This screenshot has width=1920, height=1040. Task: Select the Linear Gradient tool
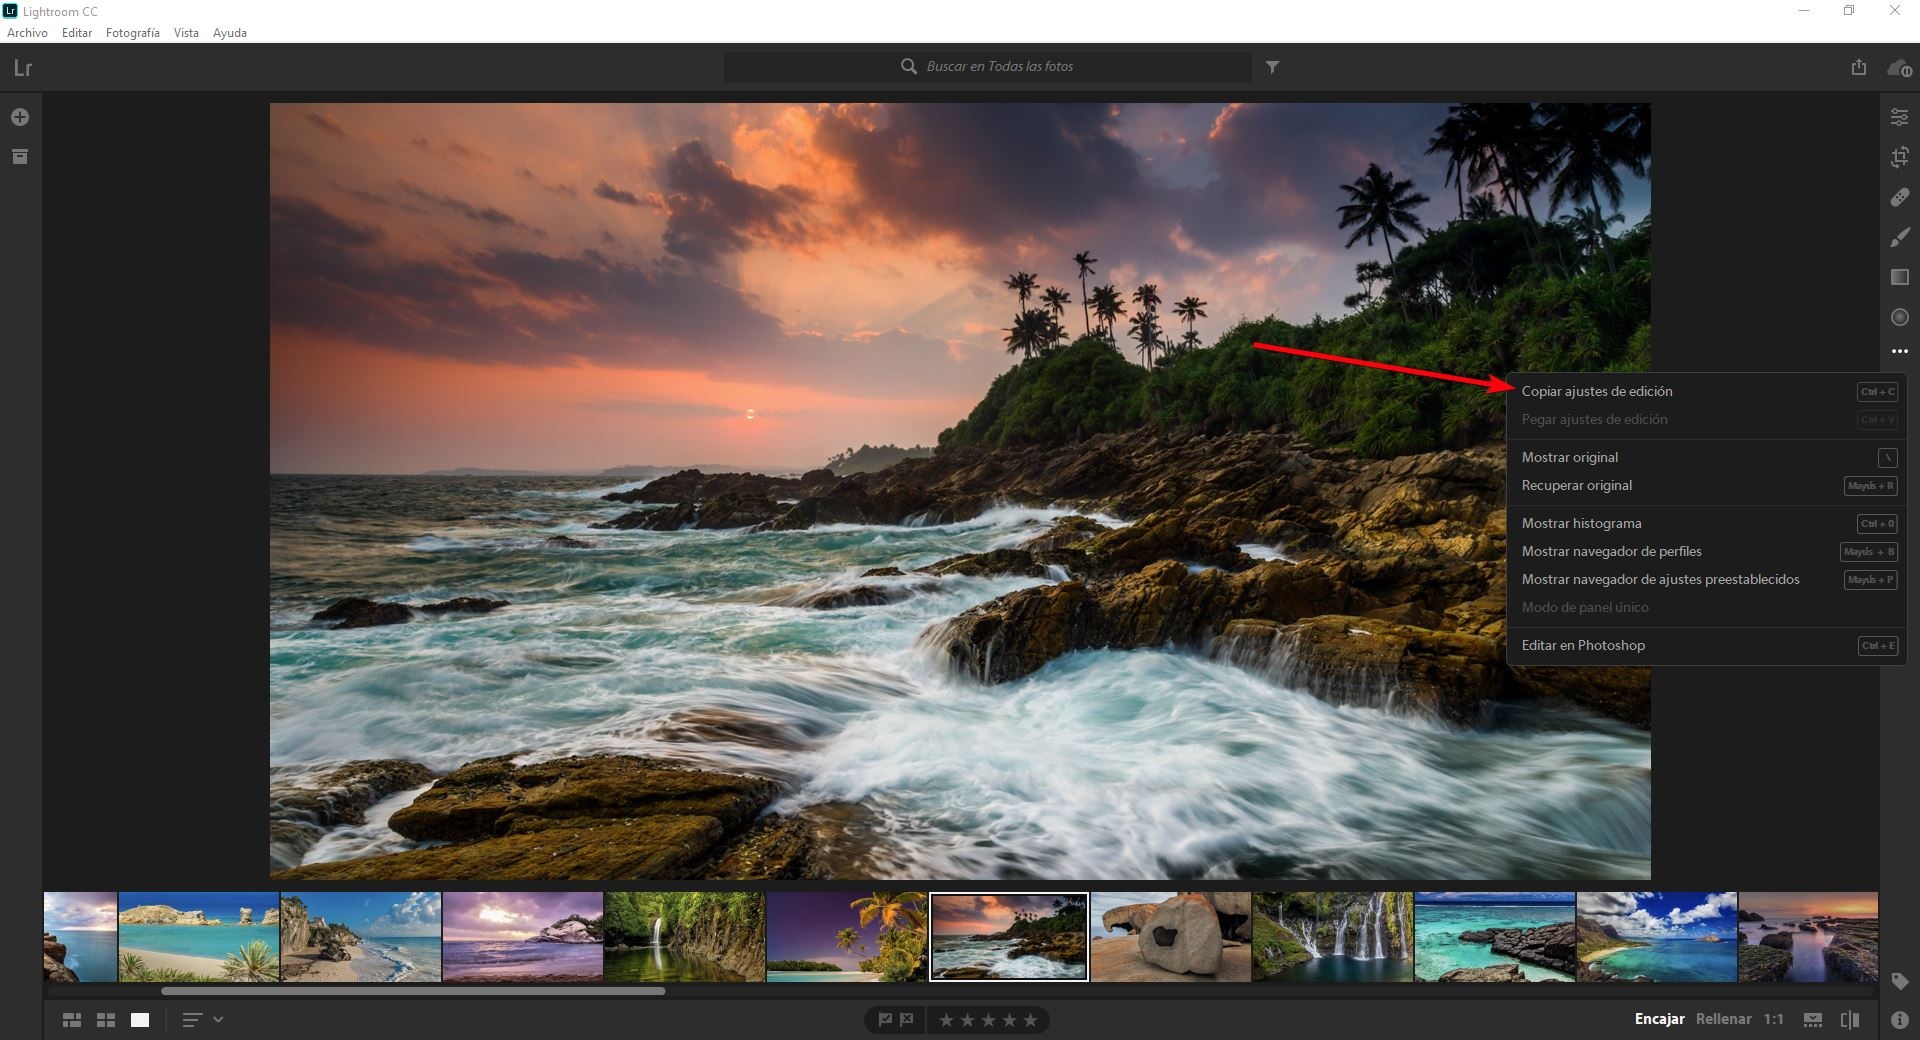click(1899, 278)
